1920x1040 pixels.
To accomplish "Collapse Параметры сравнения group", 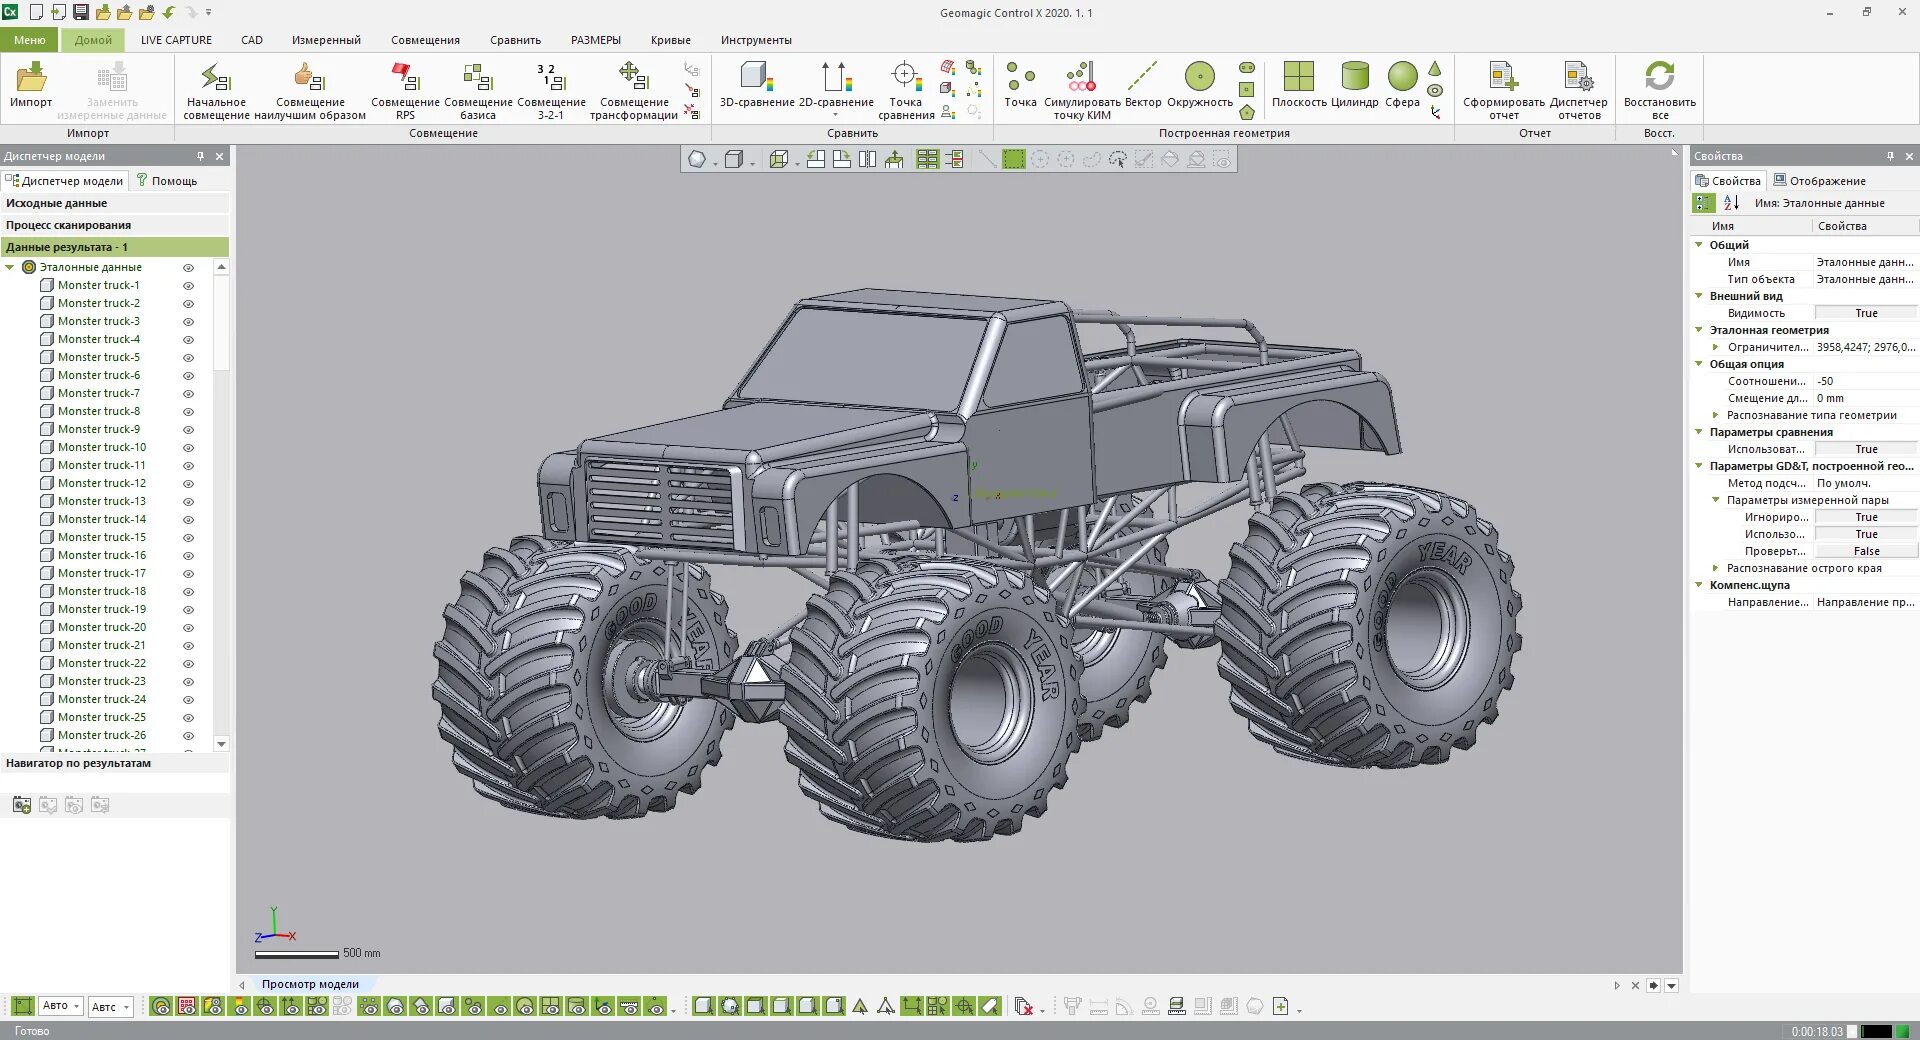I will click(x=1698, y=431).
